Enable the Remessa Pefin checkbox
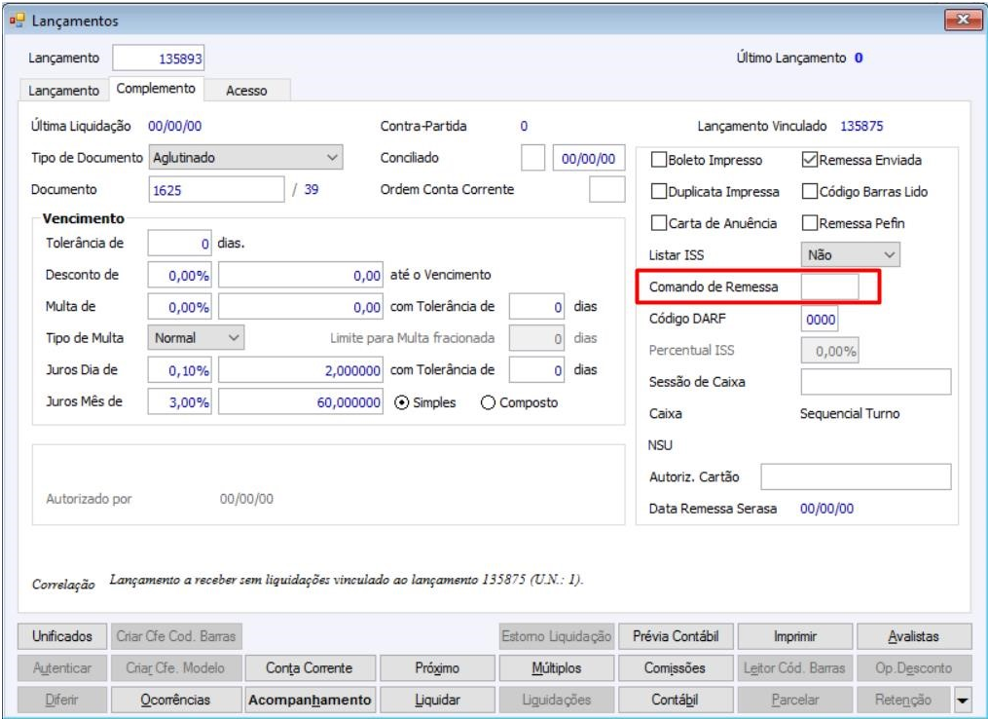 pyautogui.click(x=810, y=223)
